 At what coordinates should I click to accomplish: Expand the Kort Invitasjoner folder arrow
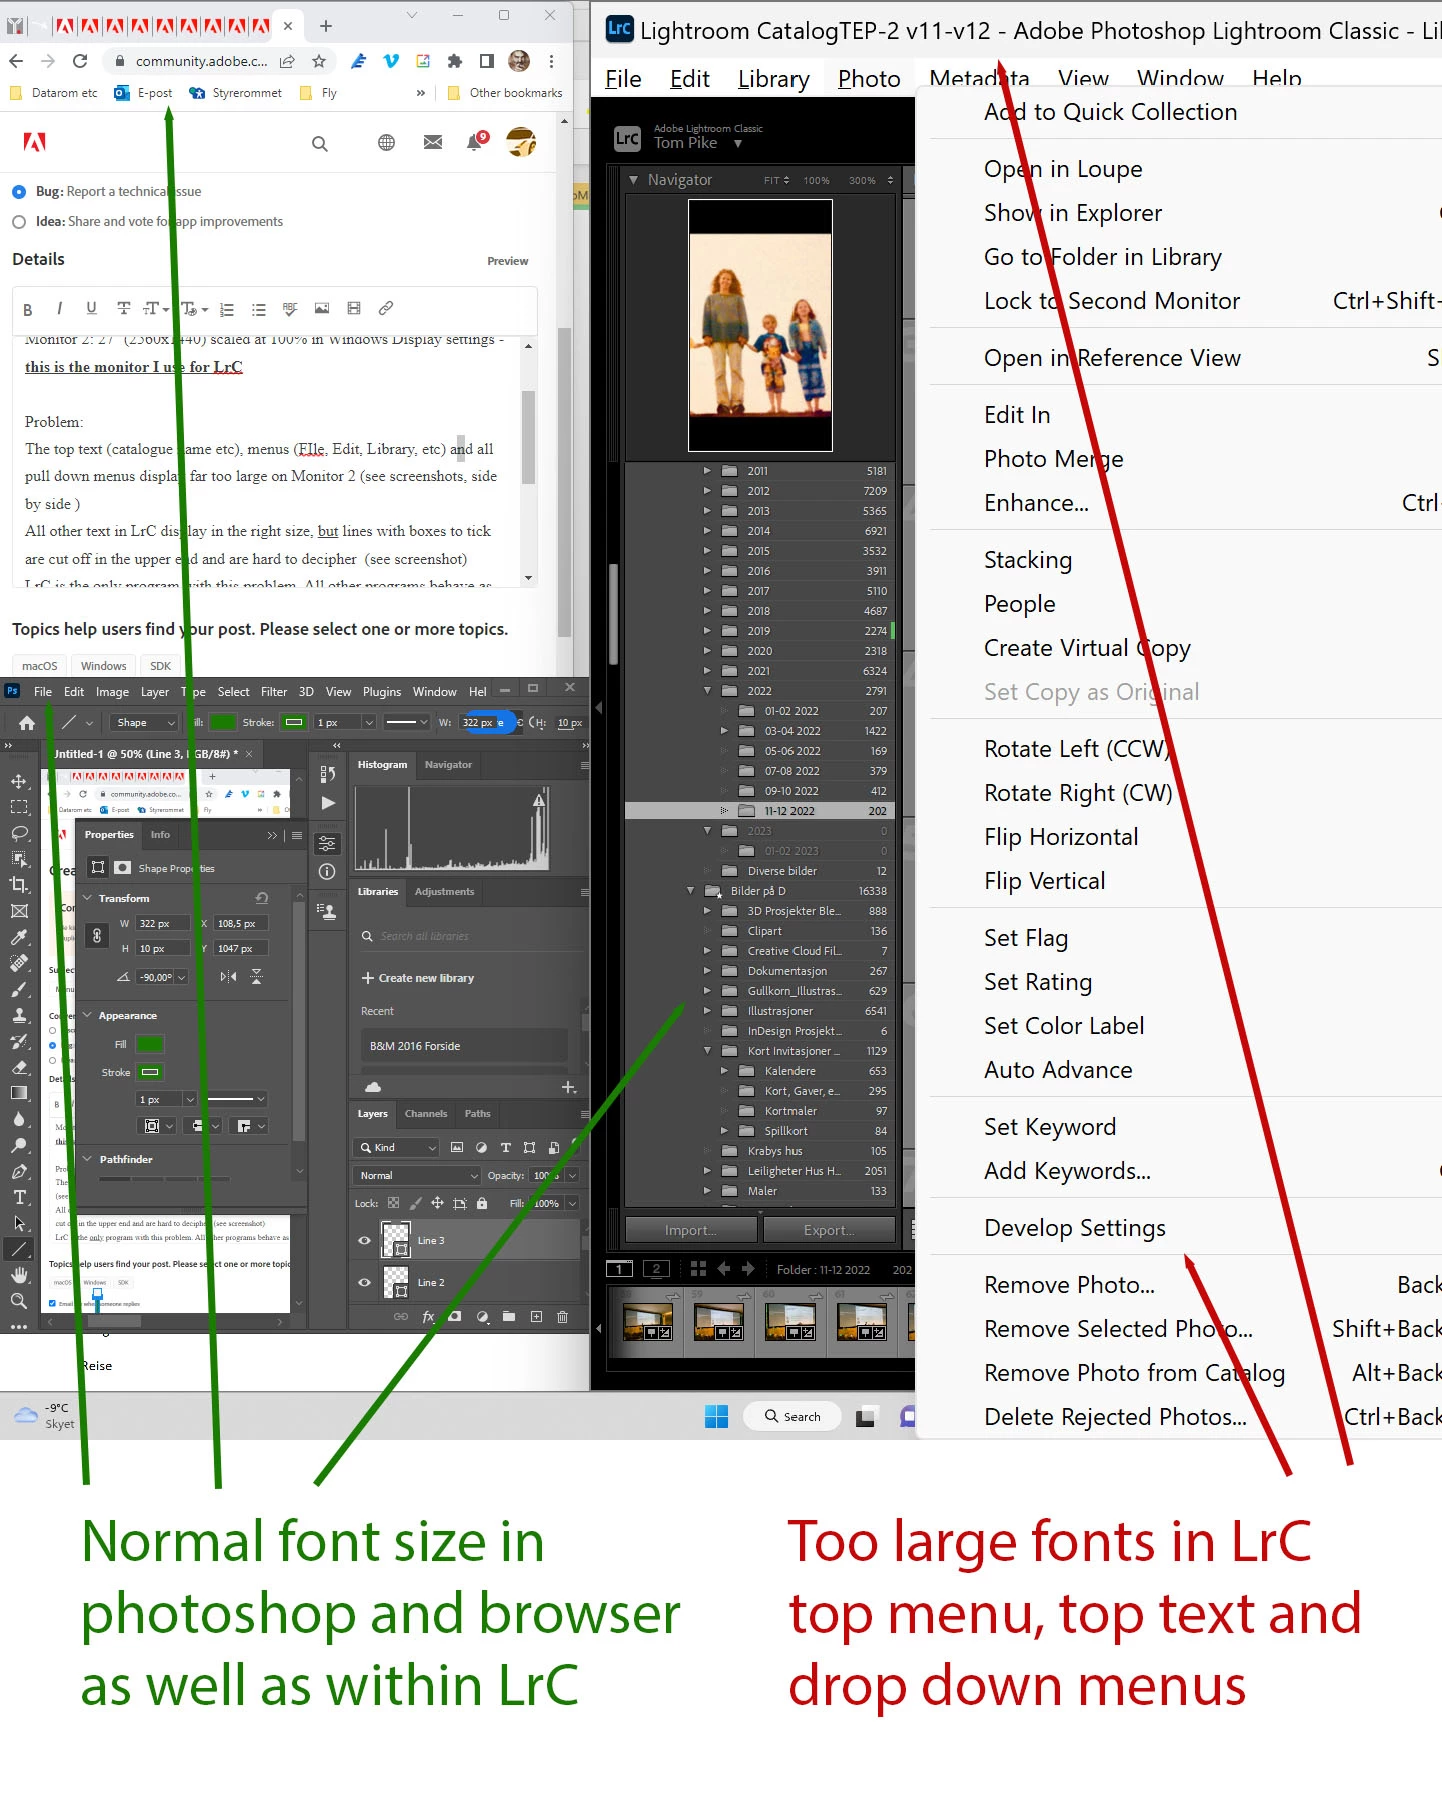707,1050
